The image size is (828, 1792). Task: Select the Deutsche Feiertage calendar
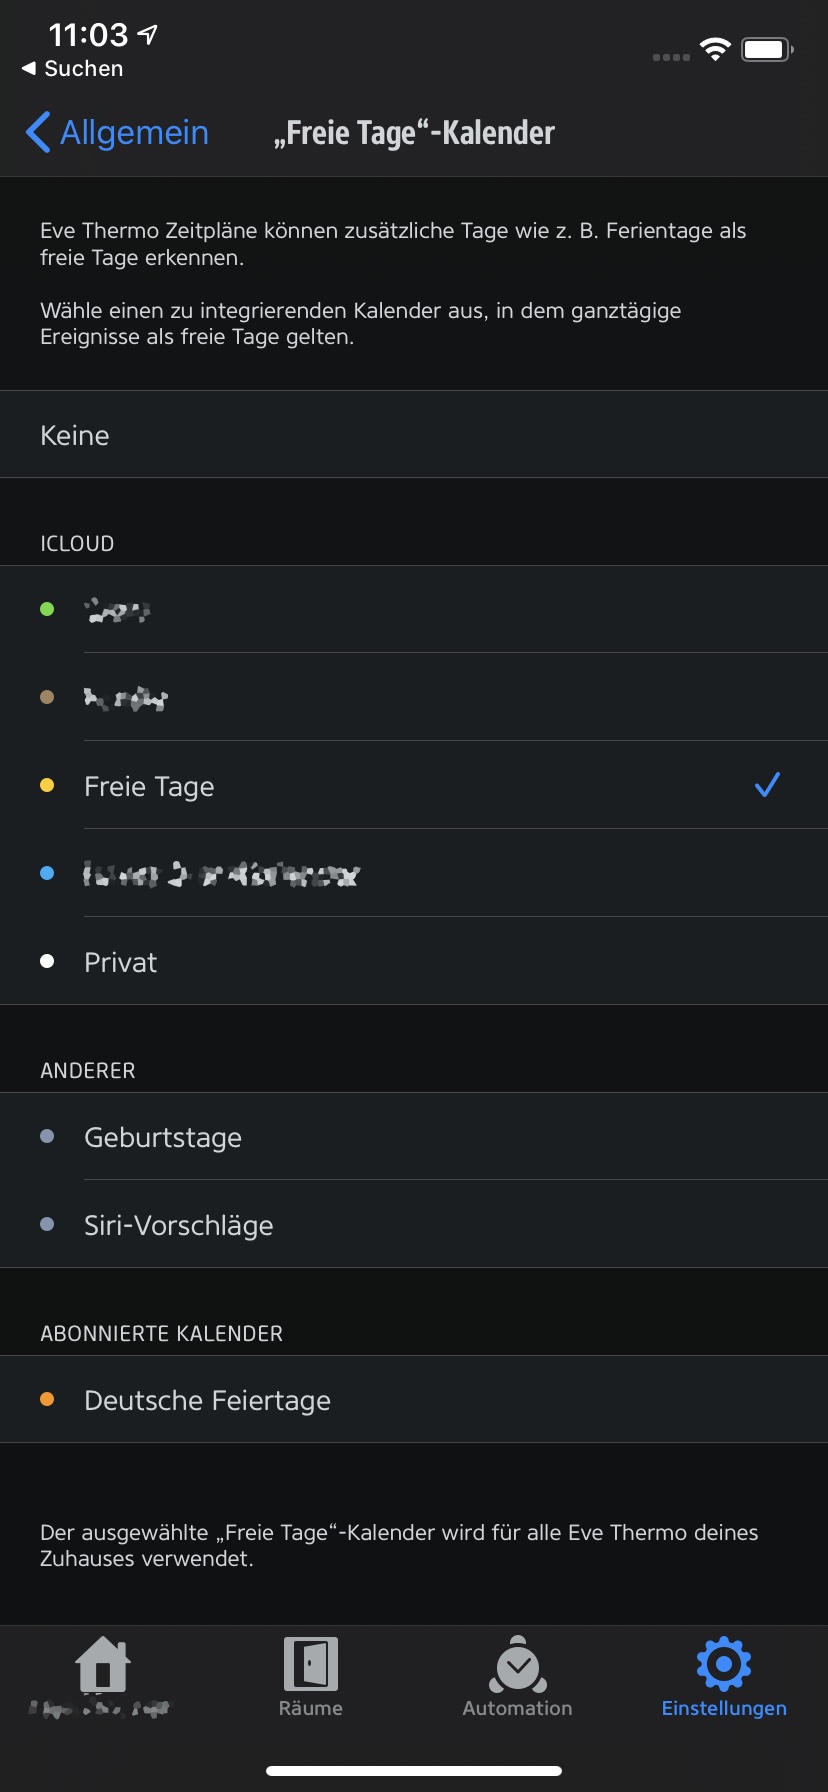[x=414, y=1399]
